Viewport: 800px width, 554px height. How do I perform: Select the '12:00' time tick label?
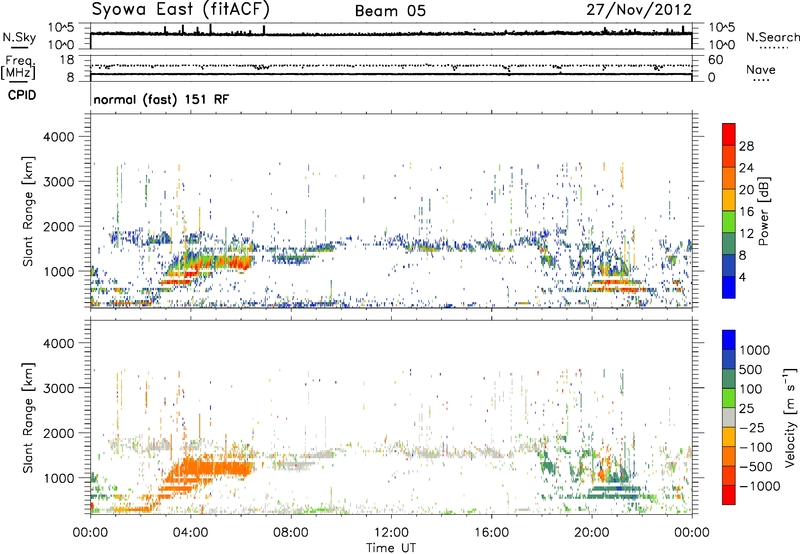391,533
